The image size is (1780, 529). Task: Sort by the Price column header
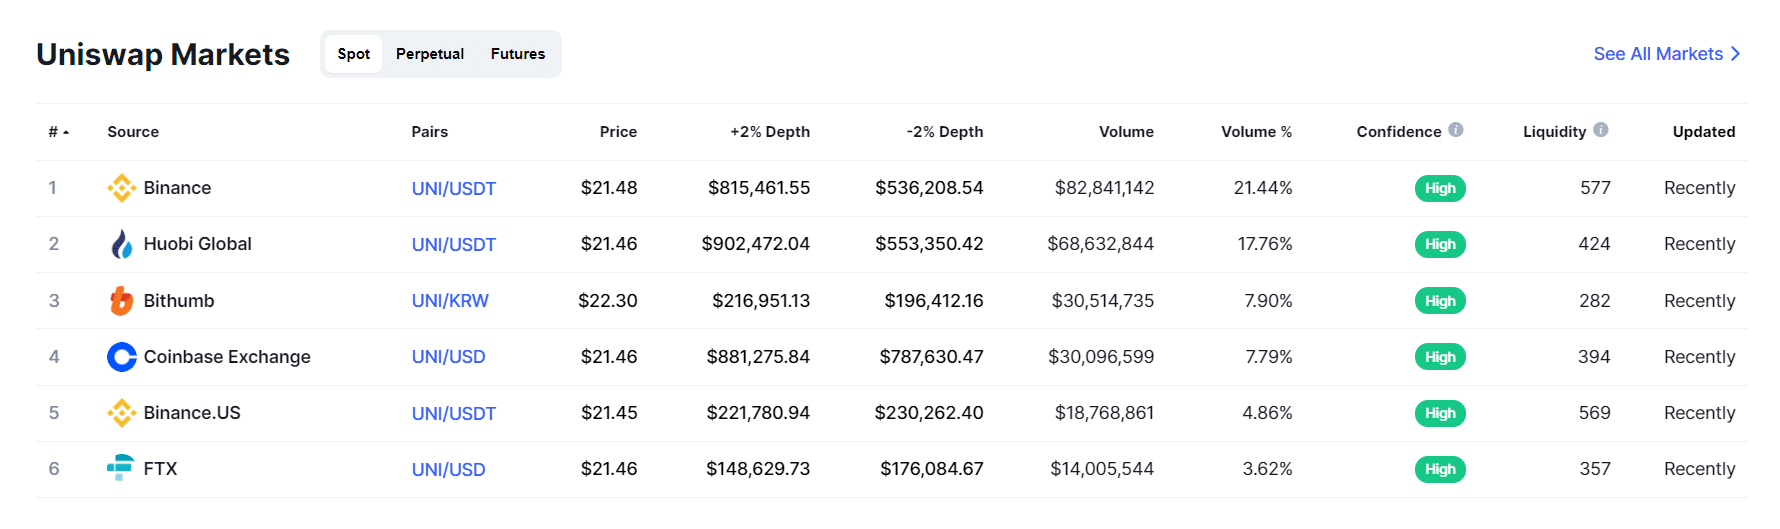pyautogui.click(x=618, y=132)
